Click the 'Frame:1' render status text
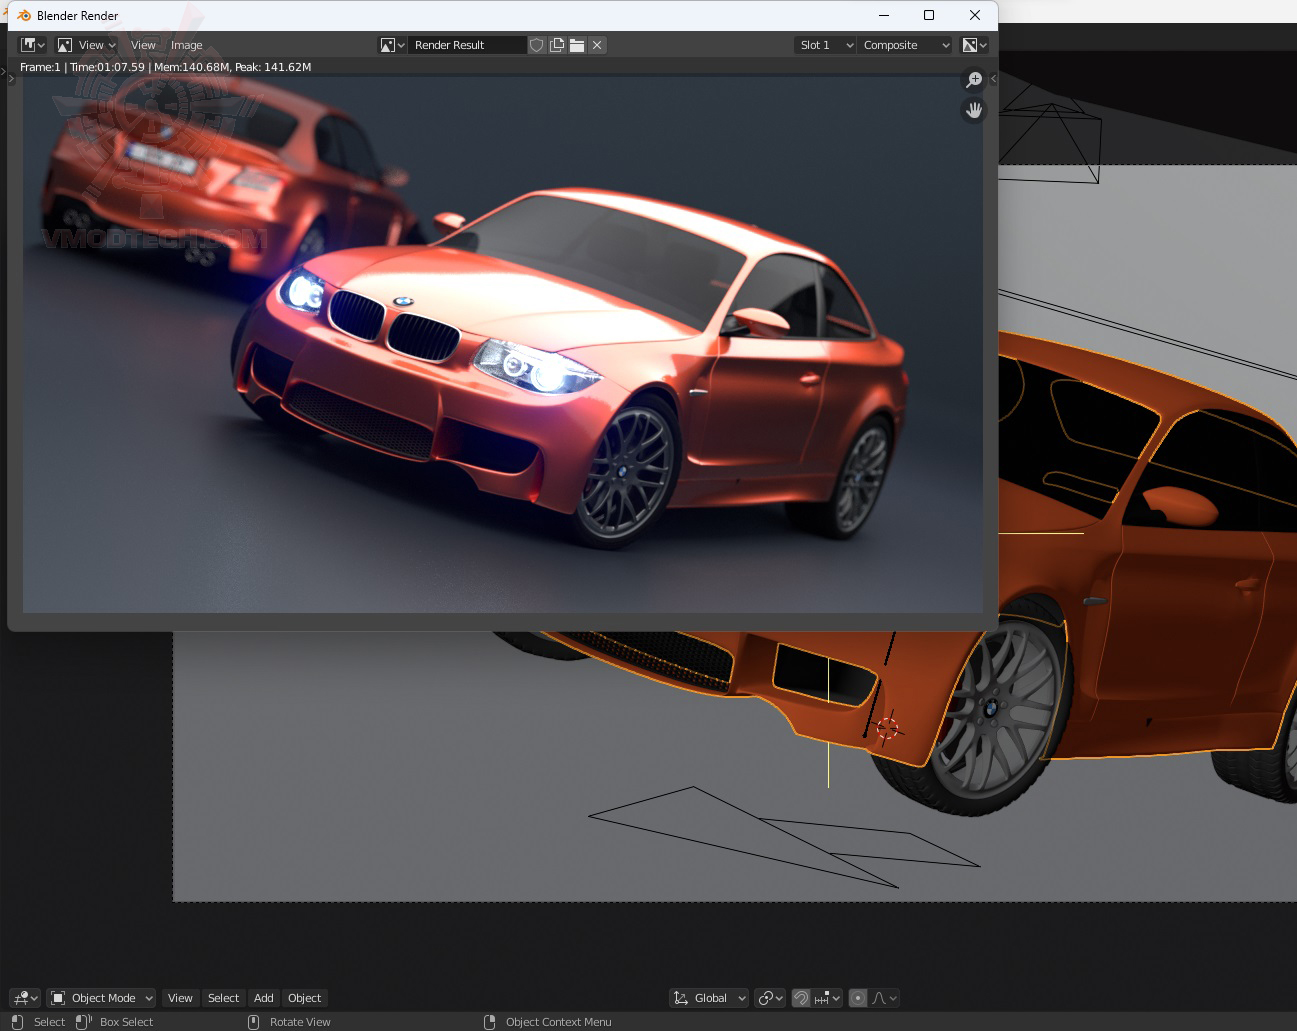This screenshot has height=1031, width=1297. (x=40, y=67)
